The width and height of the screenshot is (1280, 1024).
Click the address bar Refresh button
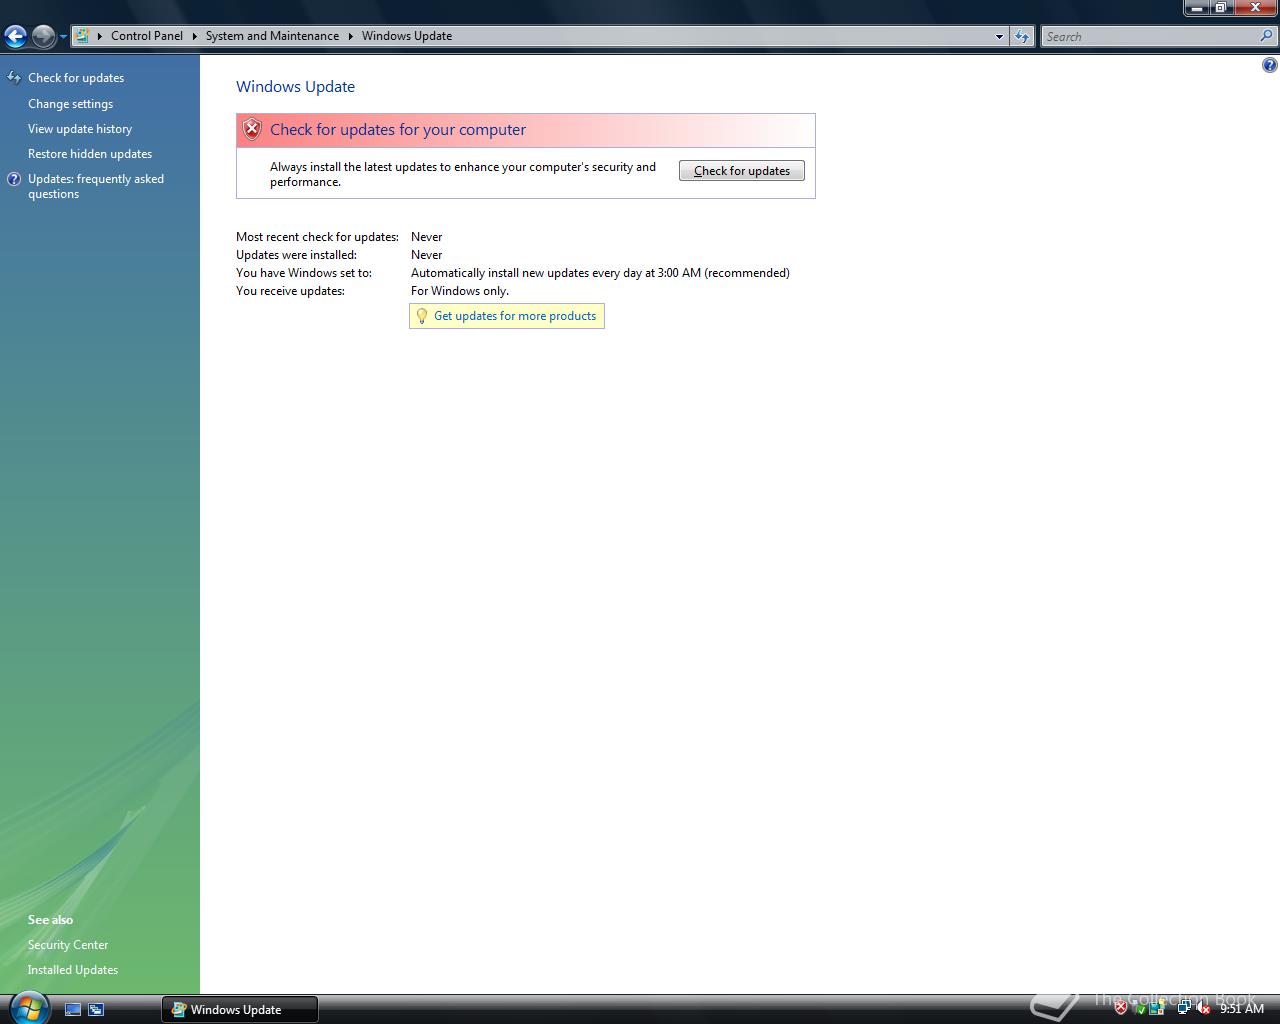point(1021,36)
